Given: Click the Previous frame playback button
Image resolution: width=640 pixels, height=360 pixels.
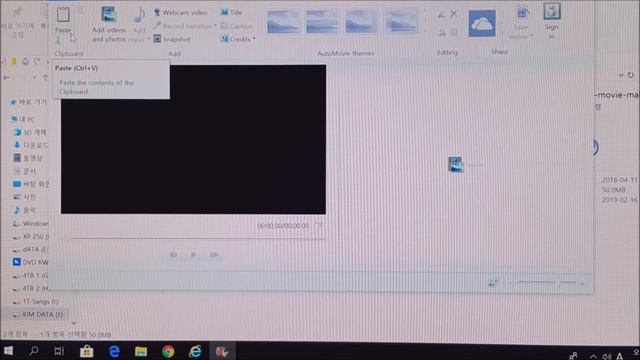Looking at the screenshot, I should click(173, 255).
